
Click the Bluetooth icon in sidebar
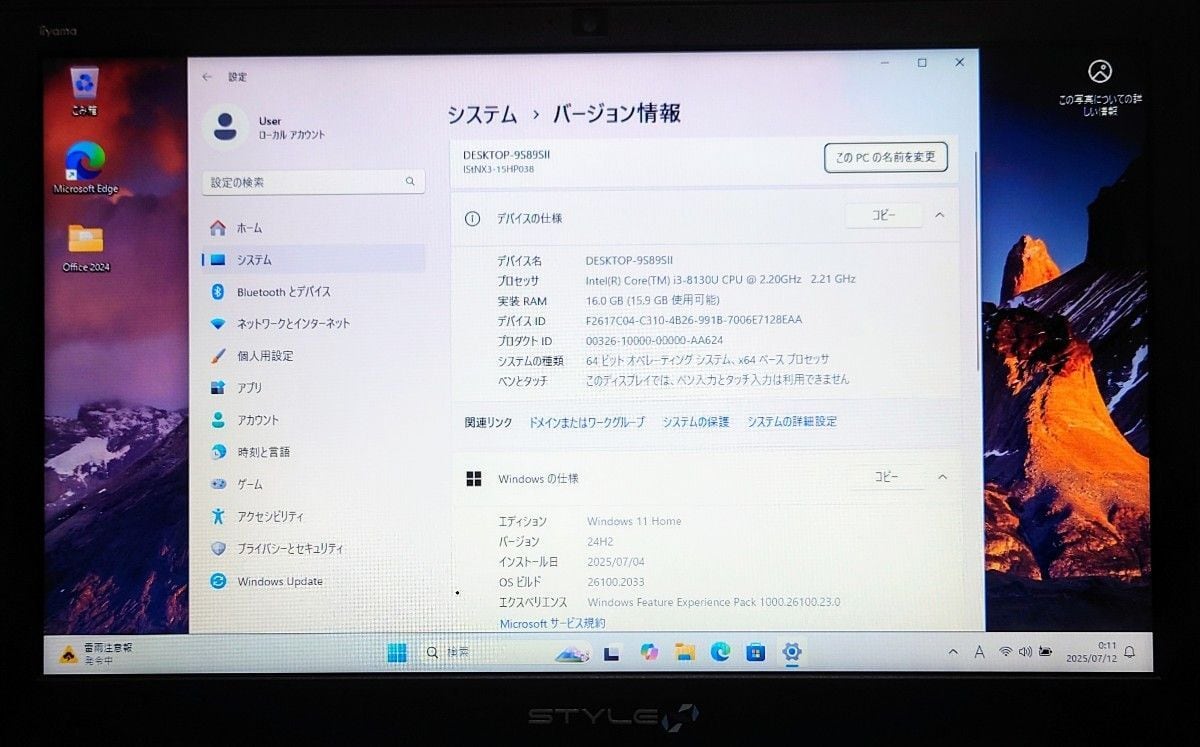tap(218, 292)
